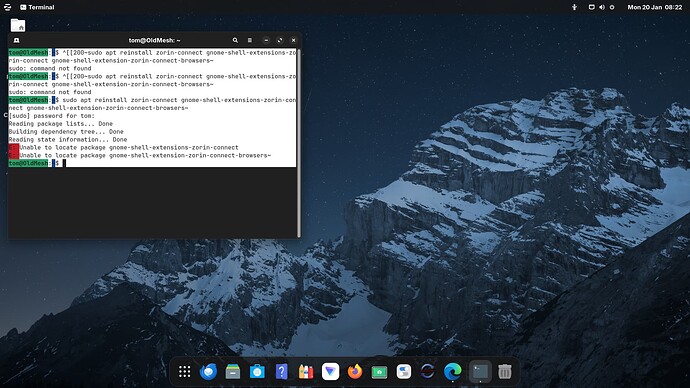Open the Home folder desktop icon
Image resolution: width=690 pixels, height=388 pixels.
[18, 26]
